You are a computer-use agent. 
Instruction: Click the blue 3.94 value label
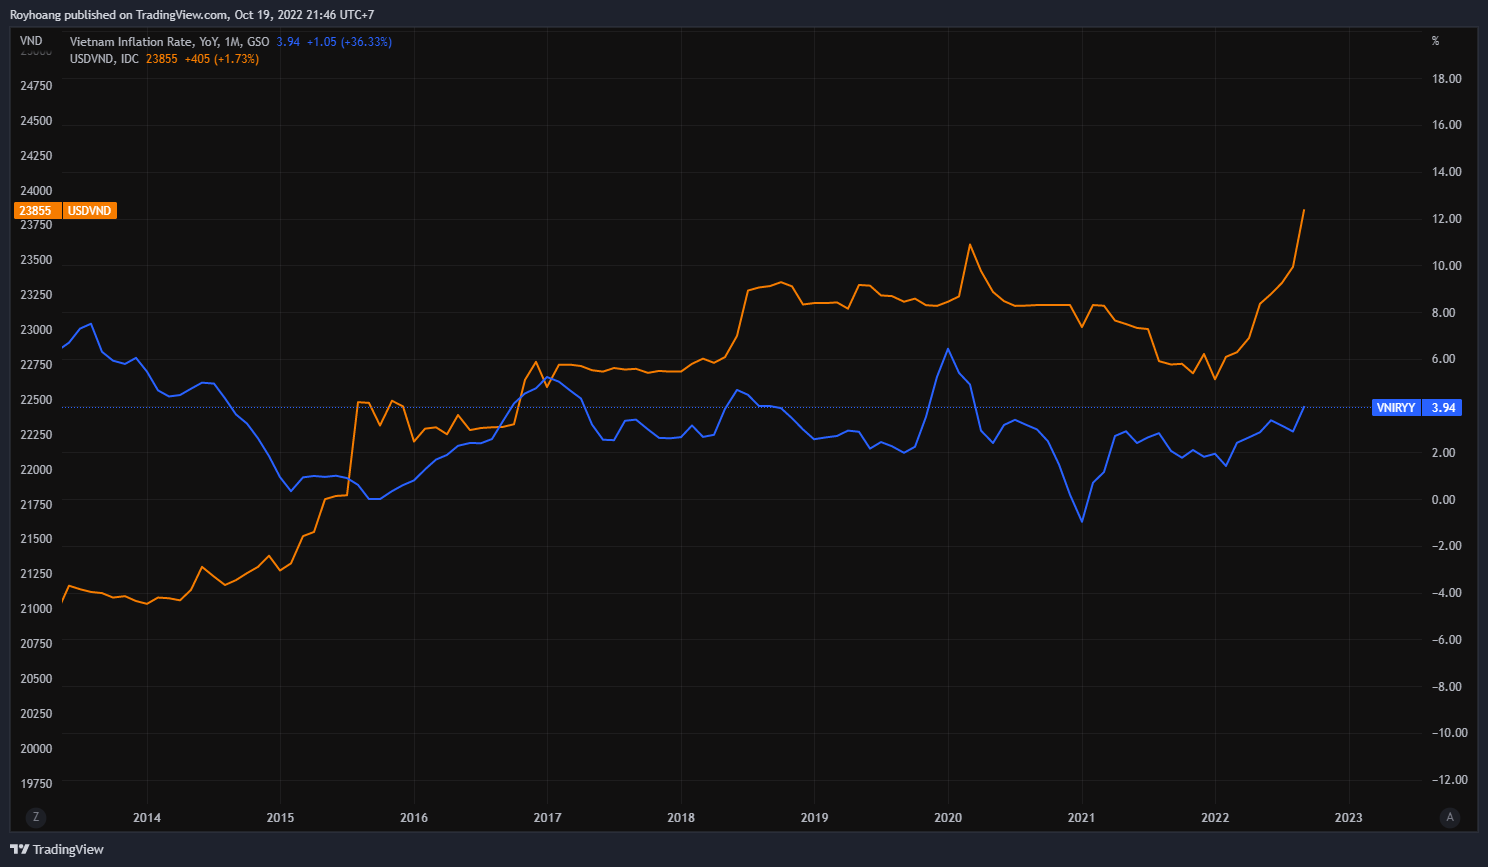[1443, 408]
